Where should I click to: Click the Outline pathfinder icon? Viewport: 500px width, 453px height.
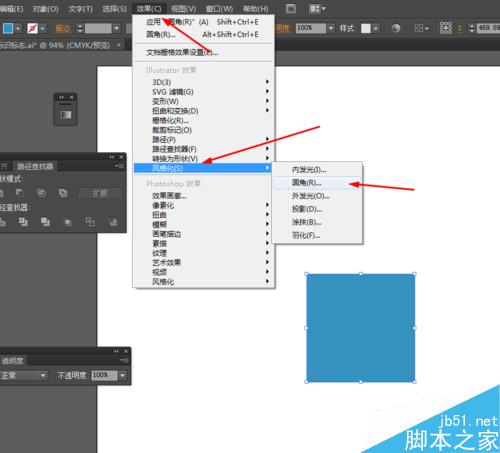click(x=90, y=222)
